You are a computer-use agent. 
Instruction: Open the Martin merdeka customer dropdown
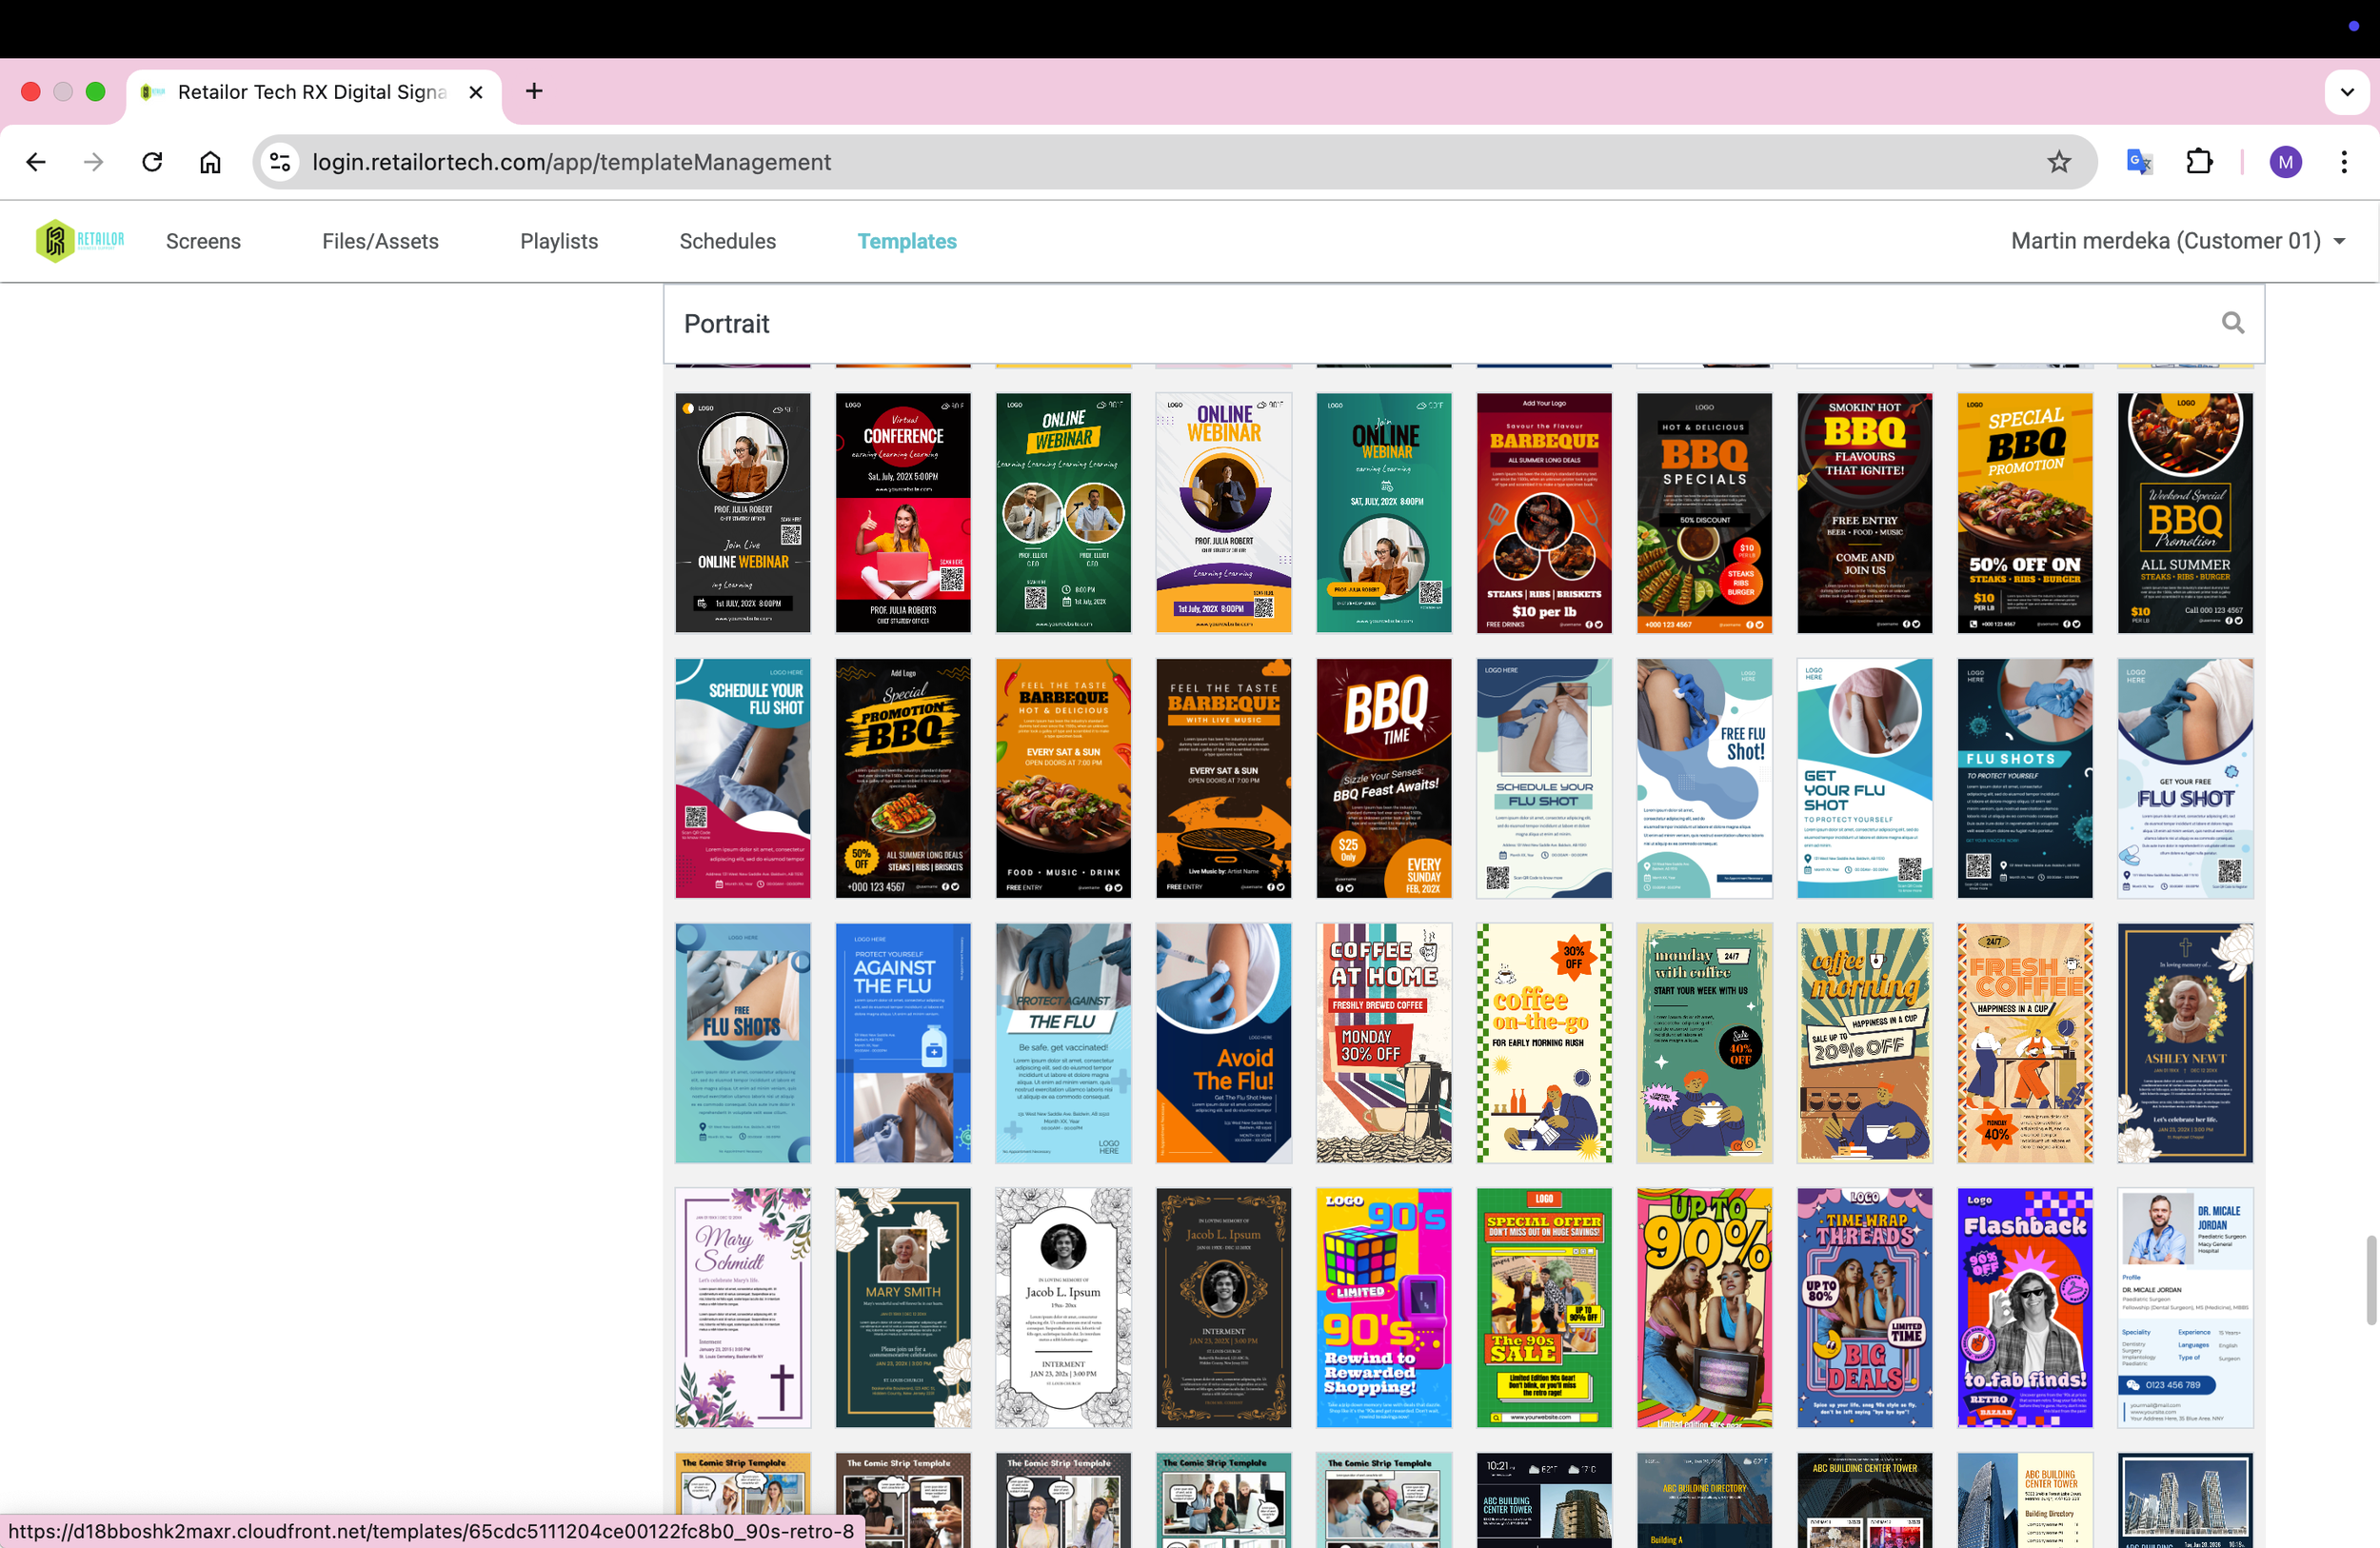(x=2178, y=240)
